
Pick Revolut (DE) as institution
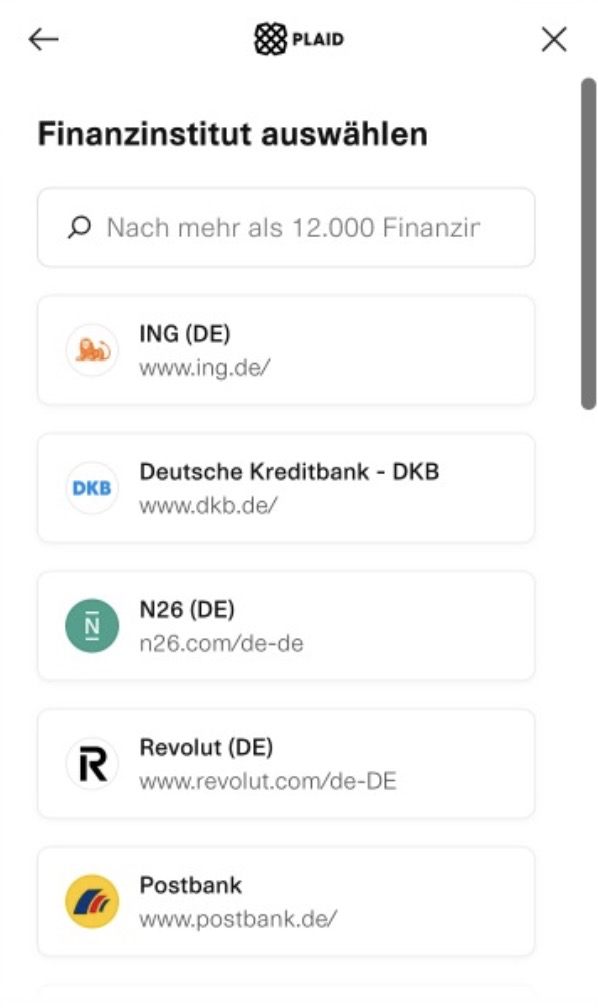[x=286, y=764]
